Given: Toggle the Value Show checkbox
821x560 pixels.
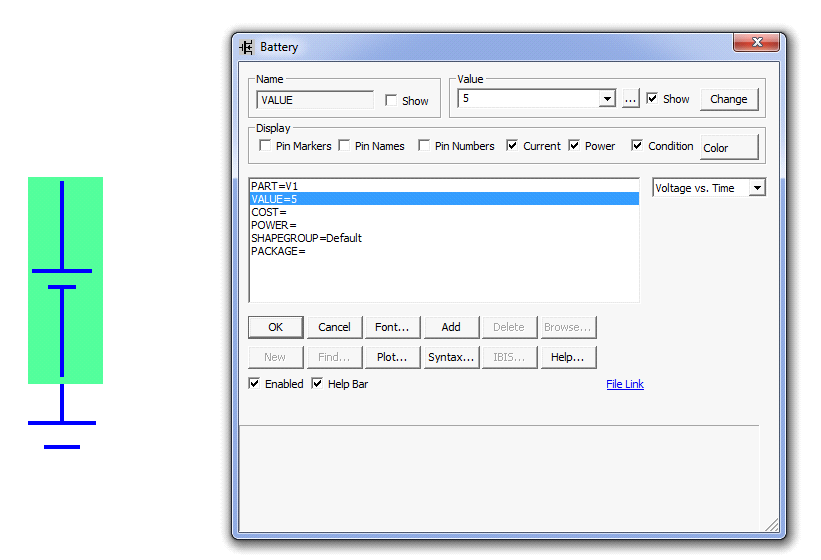Looking at the screenshot, I should (652, 98).
